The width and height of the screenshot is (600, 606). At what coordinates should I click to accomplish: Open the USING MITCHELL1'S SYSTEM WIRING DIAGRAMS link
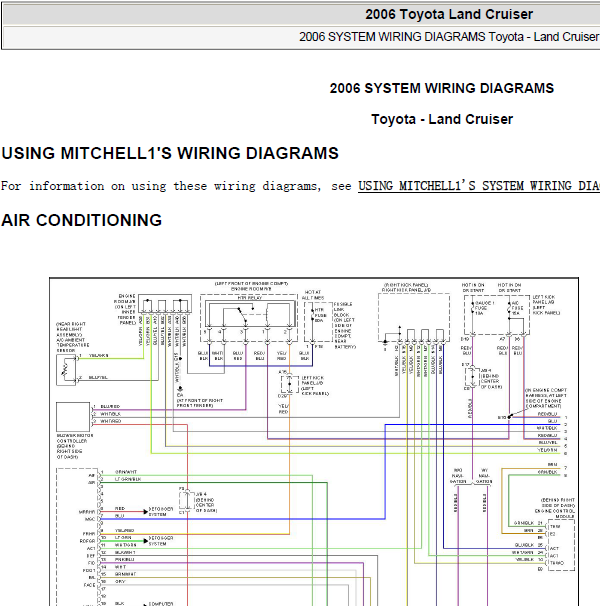[479, 186]
